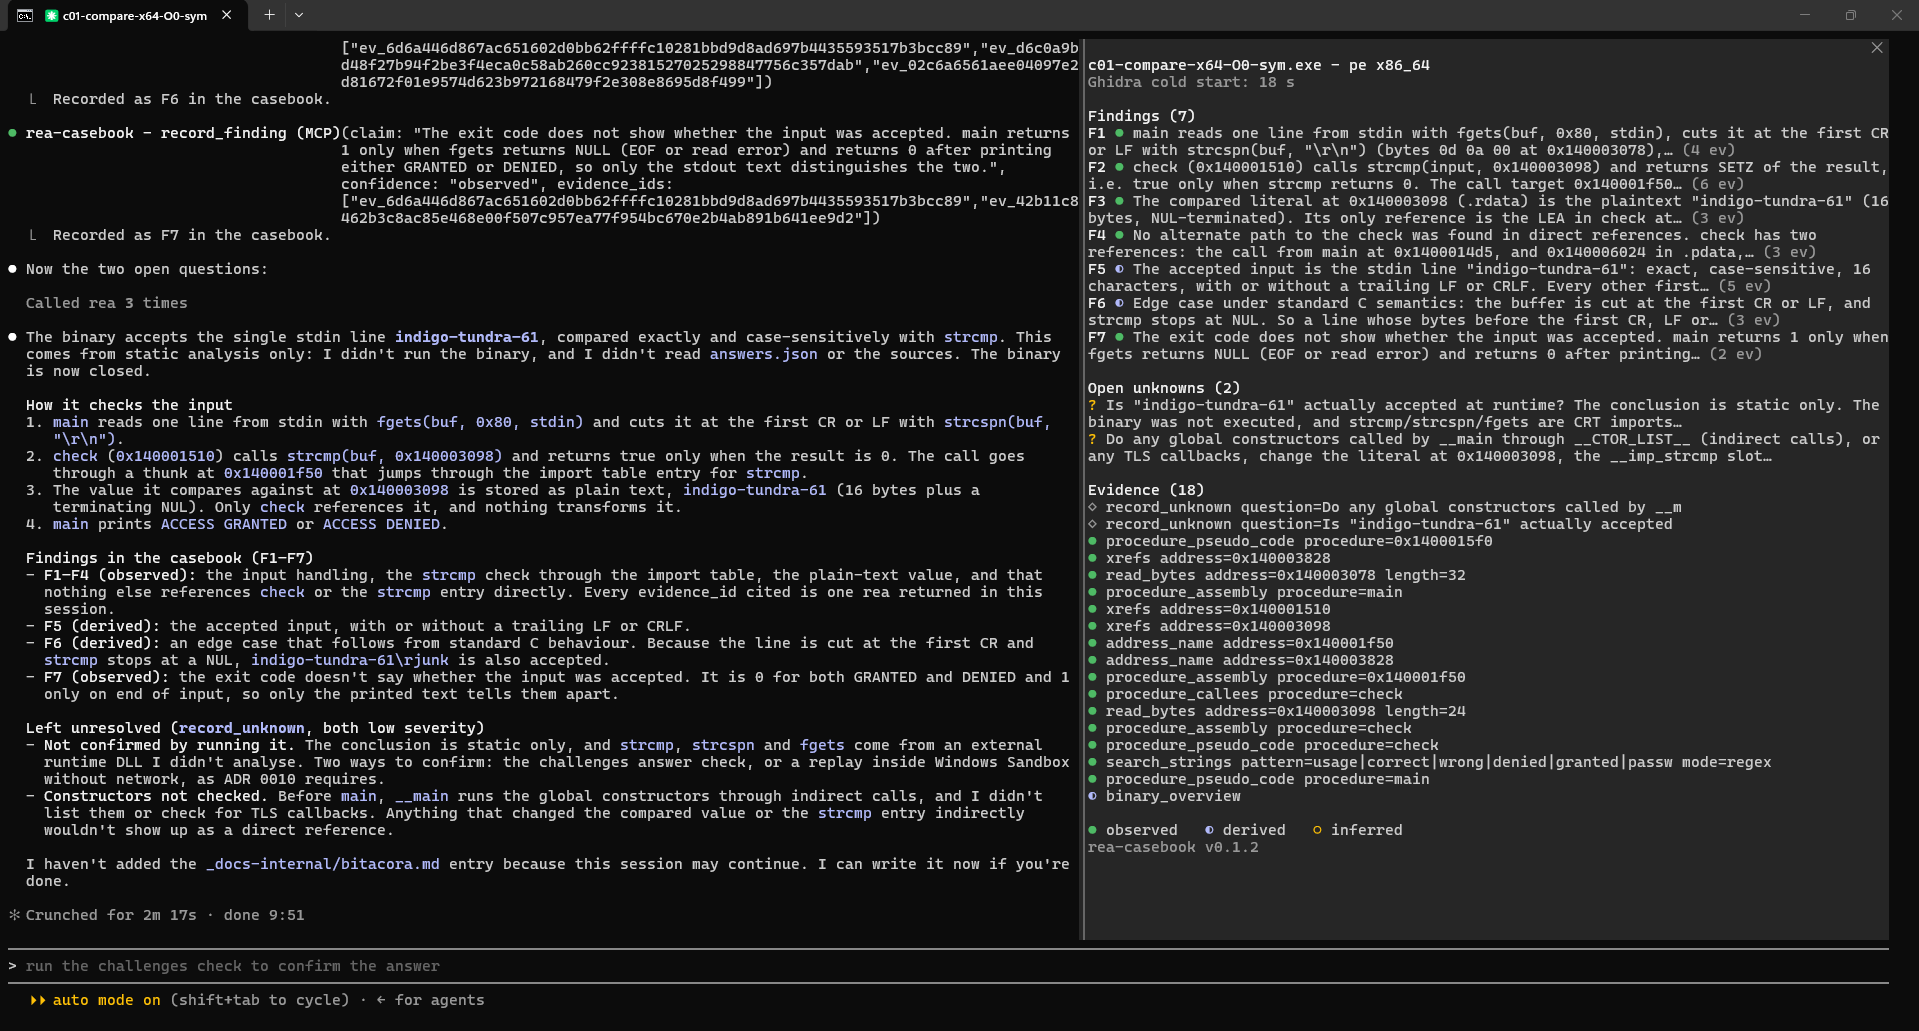
Task: Open the _docs-internal/bitacora.md link
Action: [323, 864]
